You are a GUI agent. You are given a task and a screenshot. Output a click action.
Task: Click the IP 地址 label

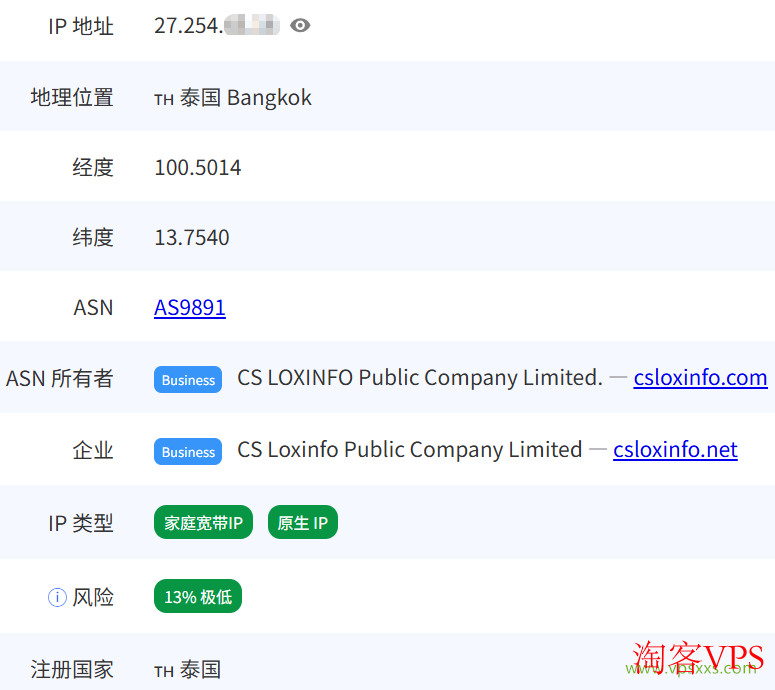point(81,26)
